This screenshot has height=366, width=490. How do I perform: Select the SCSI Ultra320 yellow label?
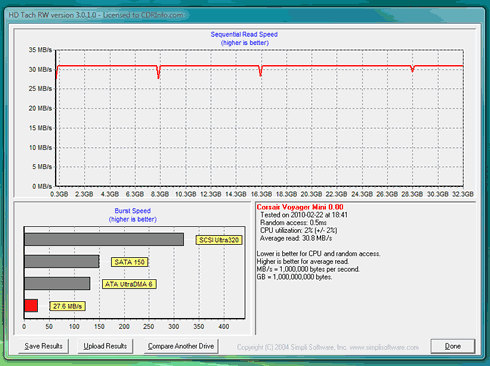point(219,240)
